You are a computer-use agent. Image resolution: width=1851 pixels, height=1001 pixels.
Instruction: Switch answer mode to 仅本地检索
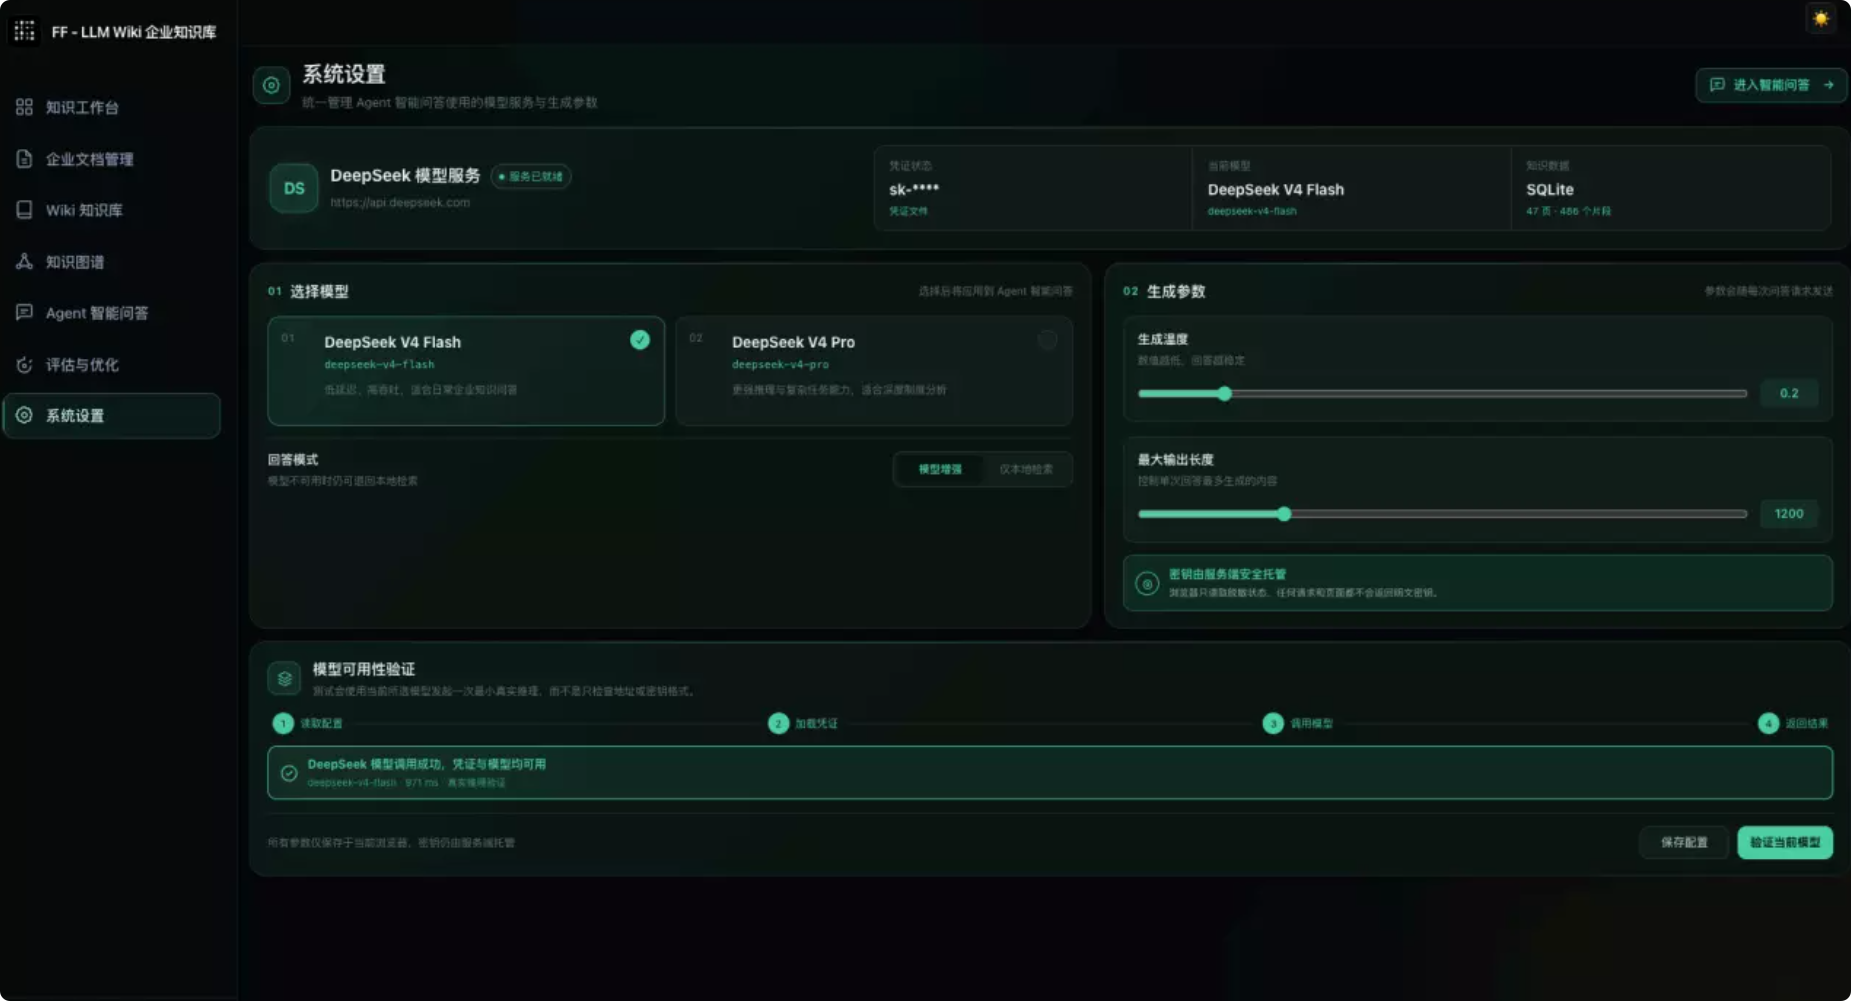(1026, 469)
